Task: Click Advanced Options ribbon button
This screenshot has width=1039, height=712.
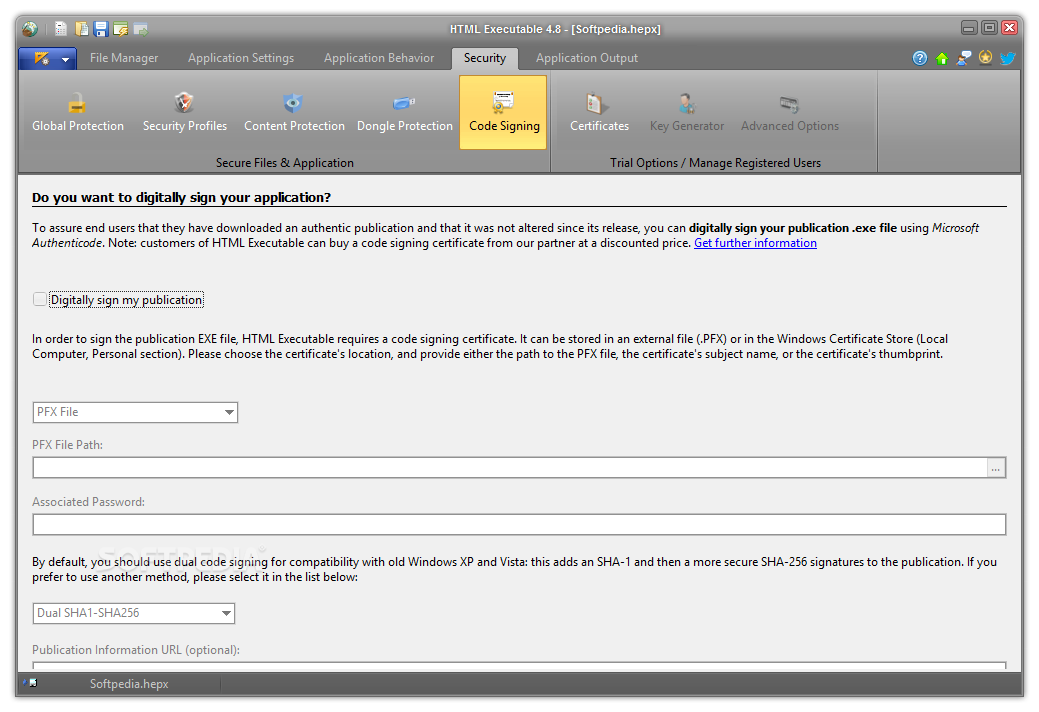Action: pyautogui.click(x=790, y=113)
